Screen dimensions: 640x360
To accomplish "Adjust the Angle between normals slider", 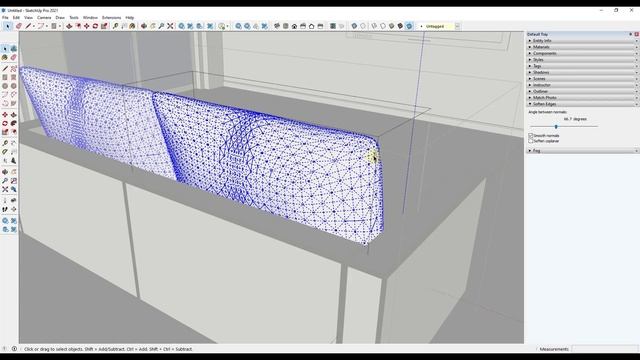I will point(556,127).
